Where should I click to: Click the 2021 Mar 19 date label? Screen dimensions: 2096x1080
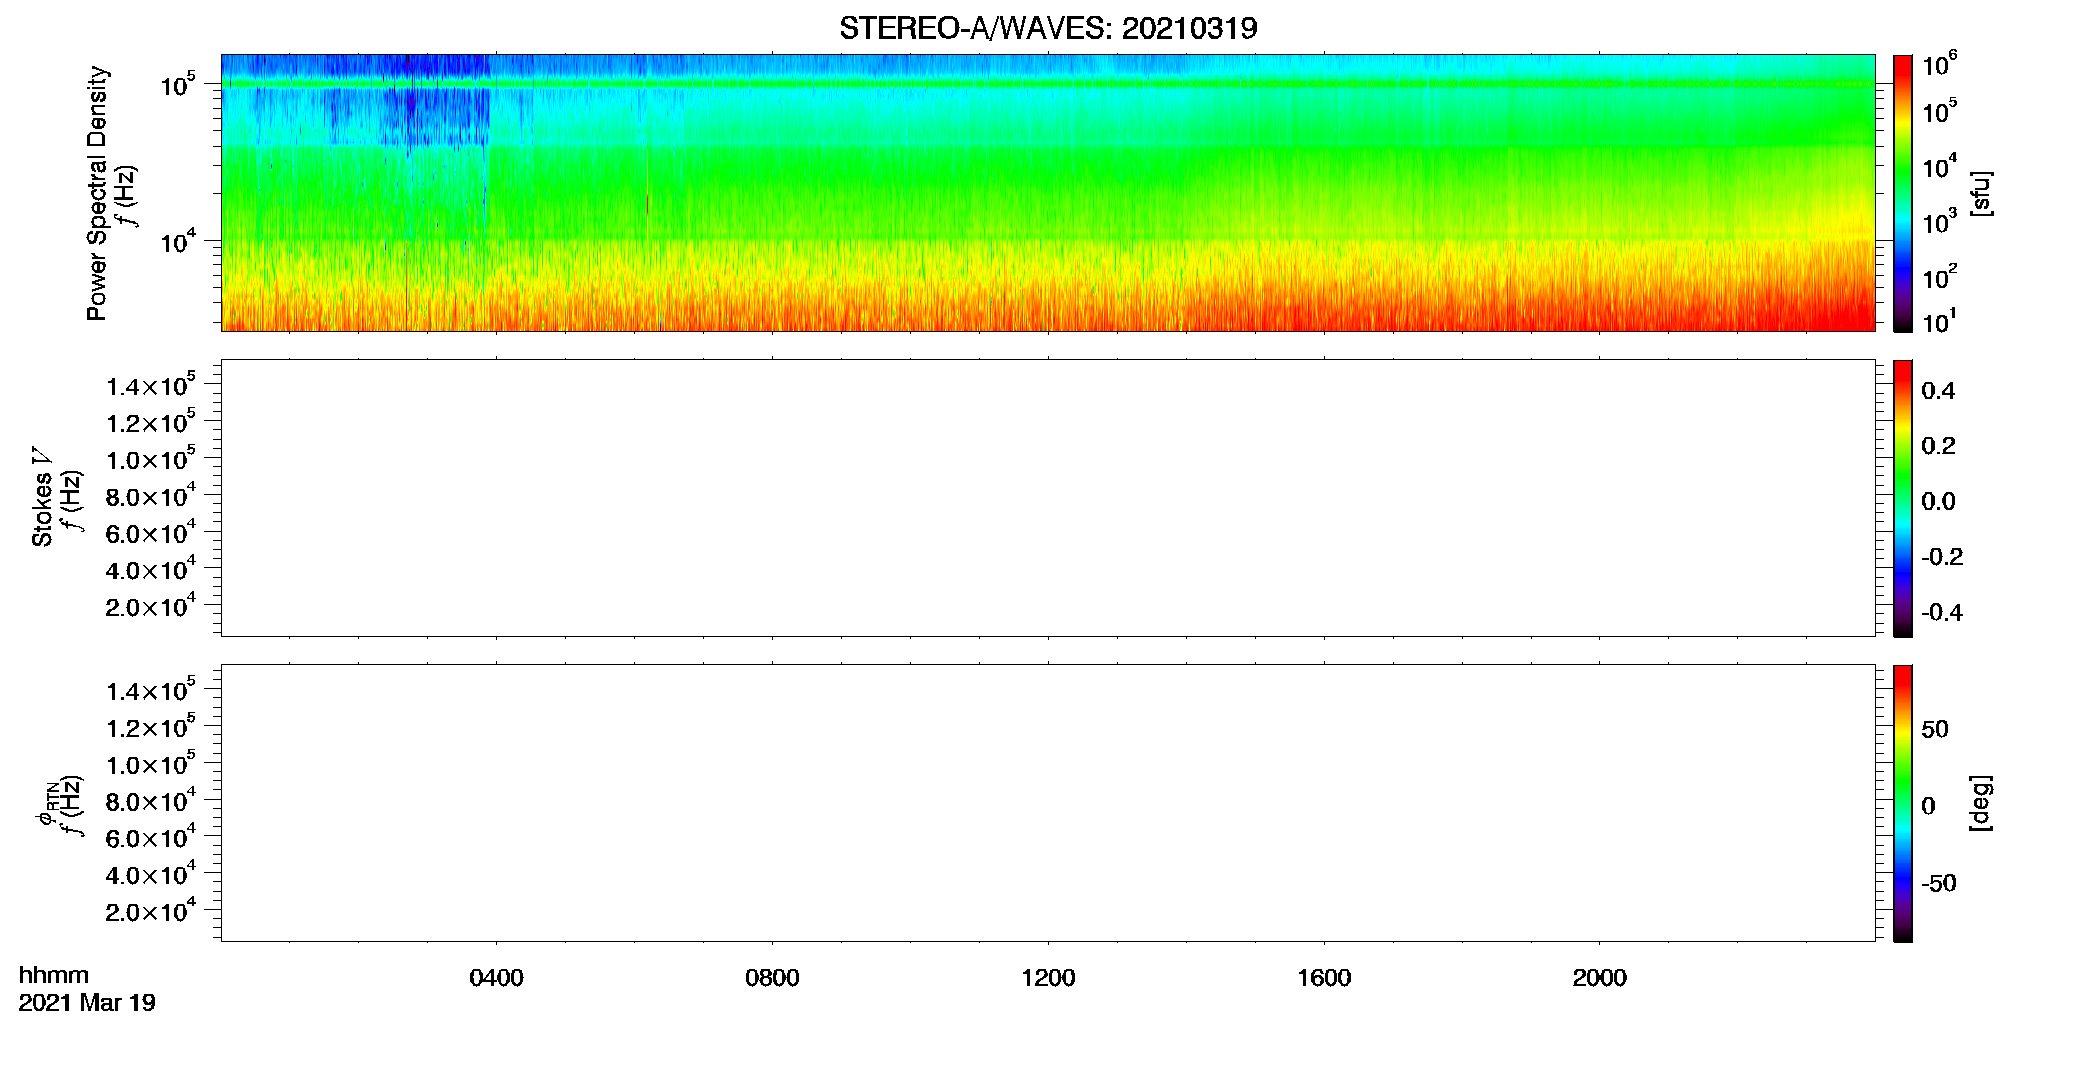click(x=87, y=1003)
